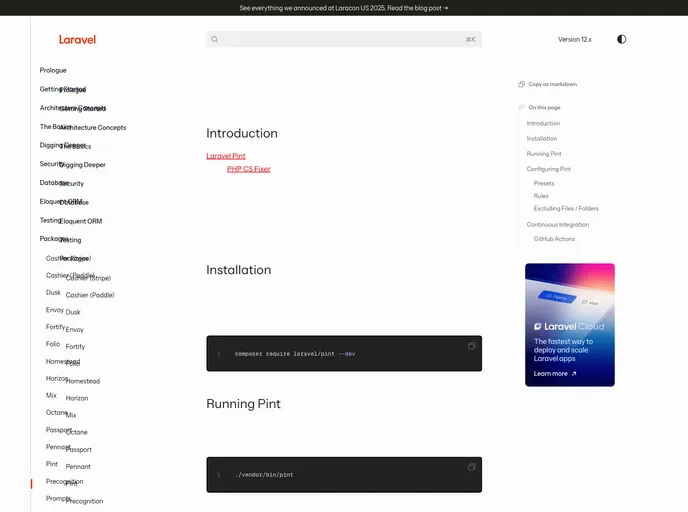Open the Laracon US 2025 blog post banner
The width and height of the screenshot is (688, 512).
click(344, 8)
